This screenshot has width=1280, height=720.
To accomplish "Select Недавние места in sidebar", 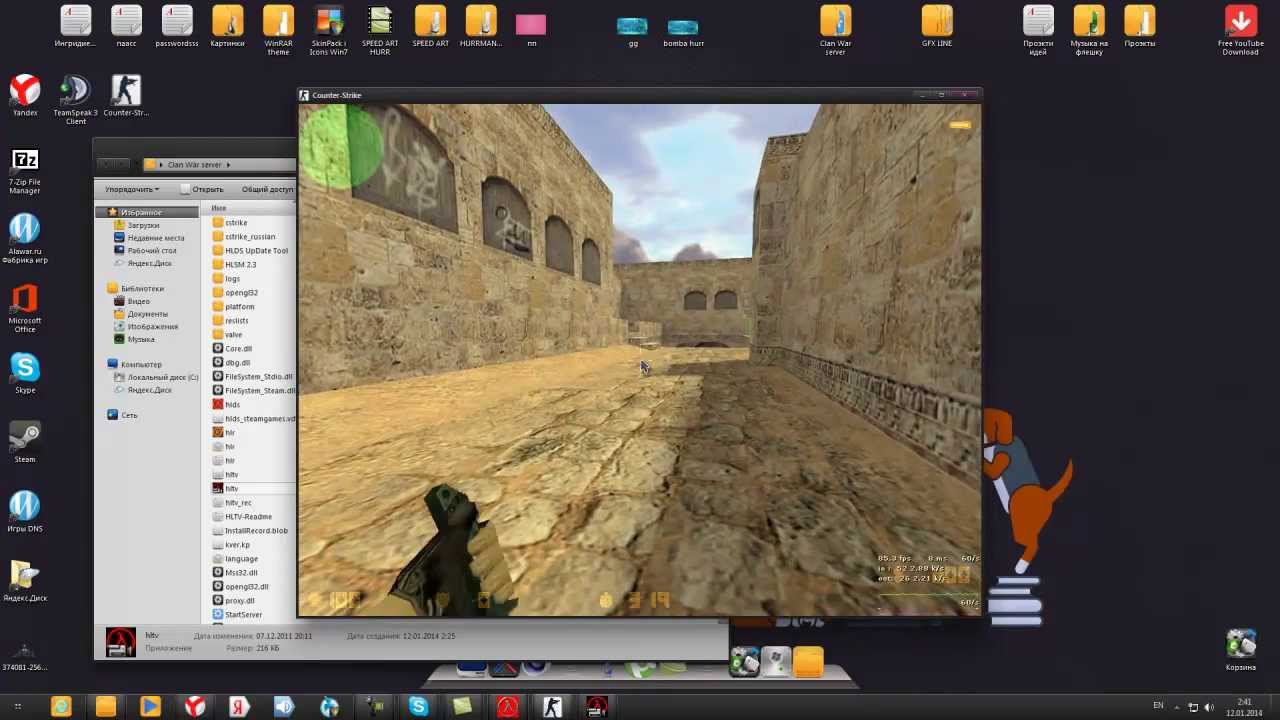I will (x=155, y=238).
